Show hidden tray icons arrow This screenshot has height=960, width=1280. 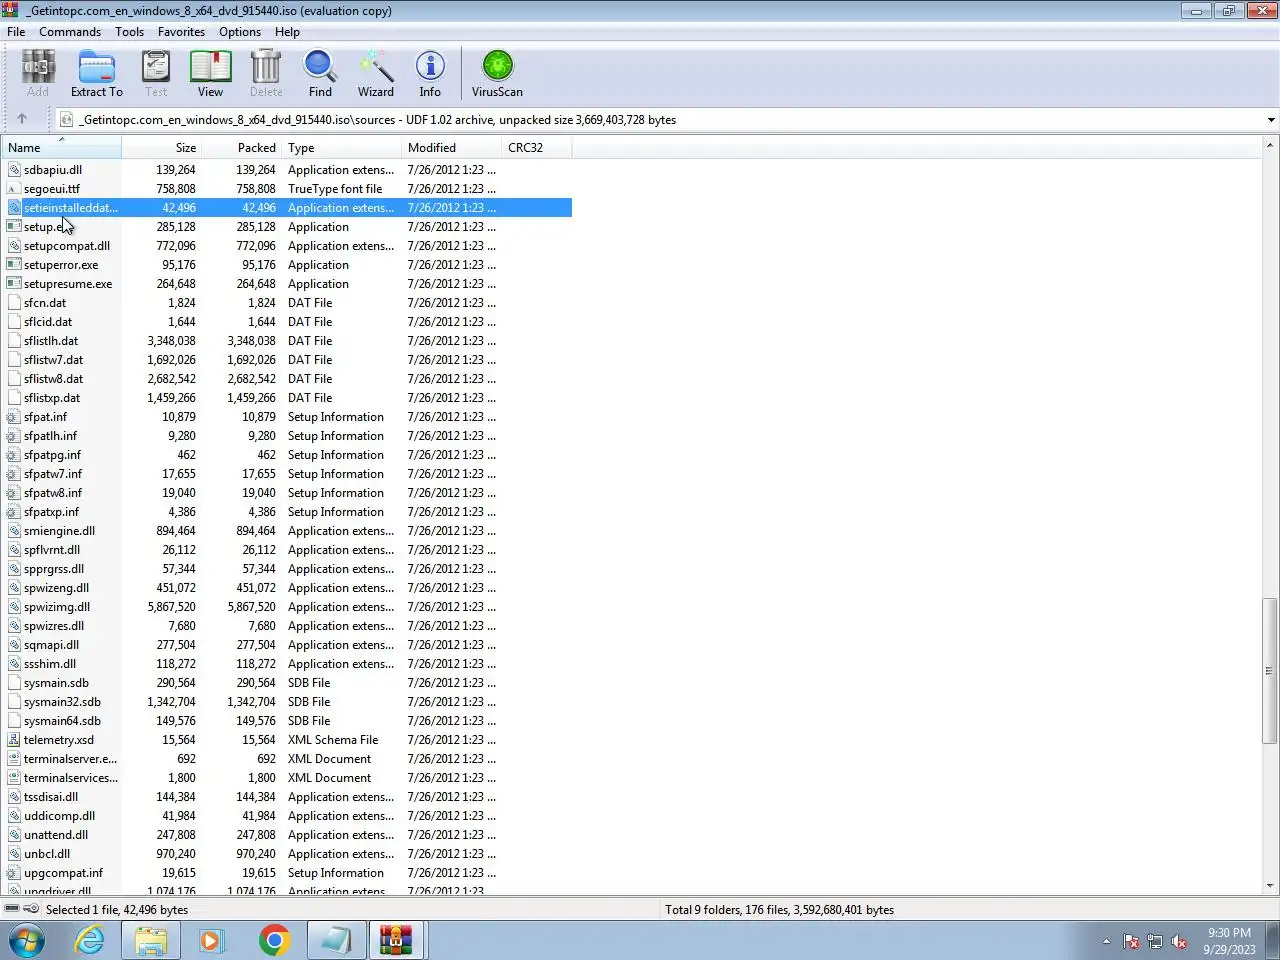pyautogui.click(x=1106, y=941)
